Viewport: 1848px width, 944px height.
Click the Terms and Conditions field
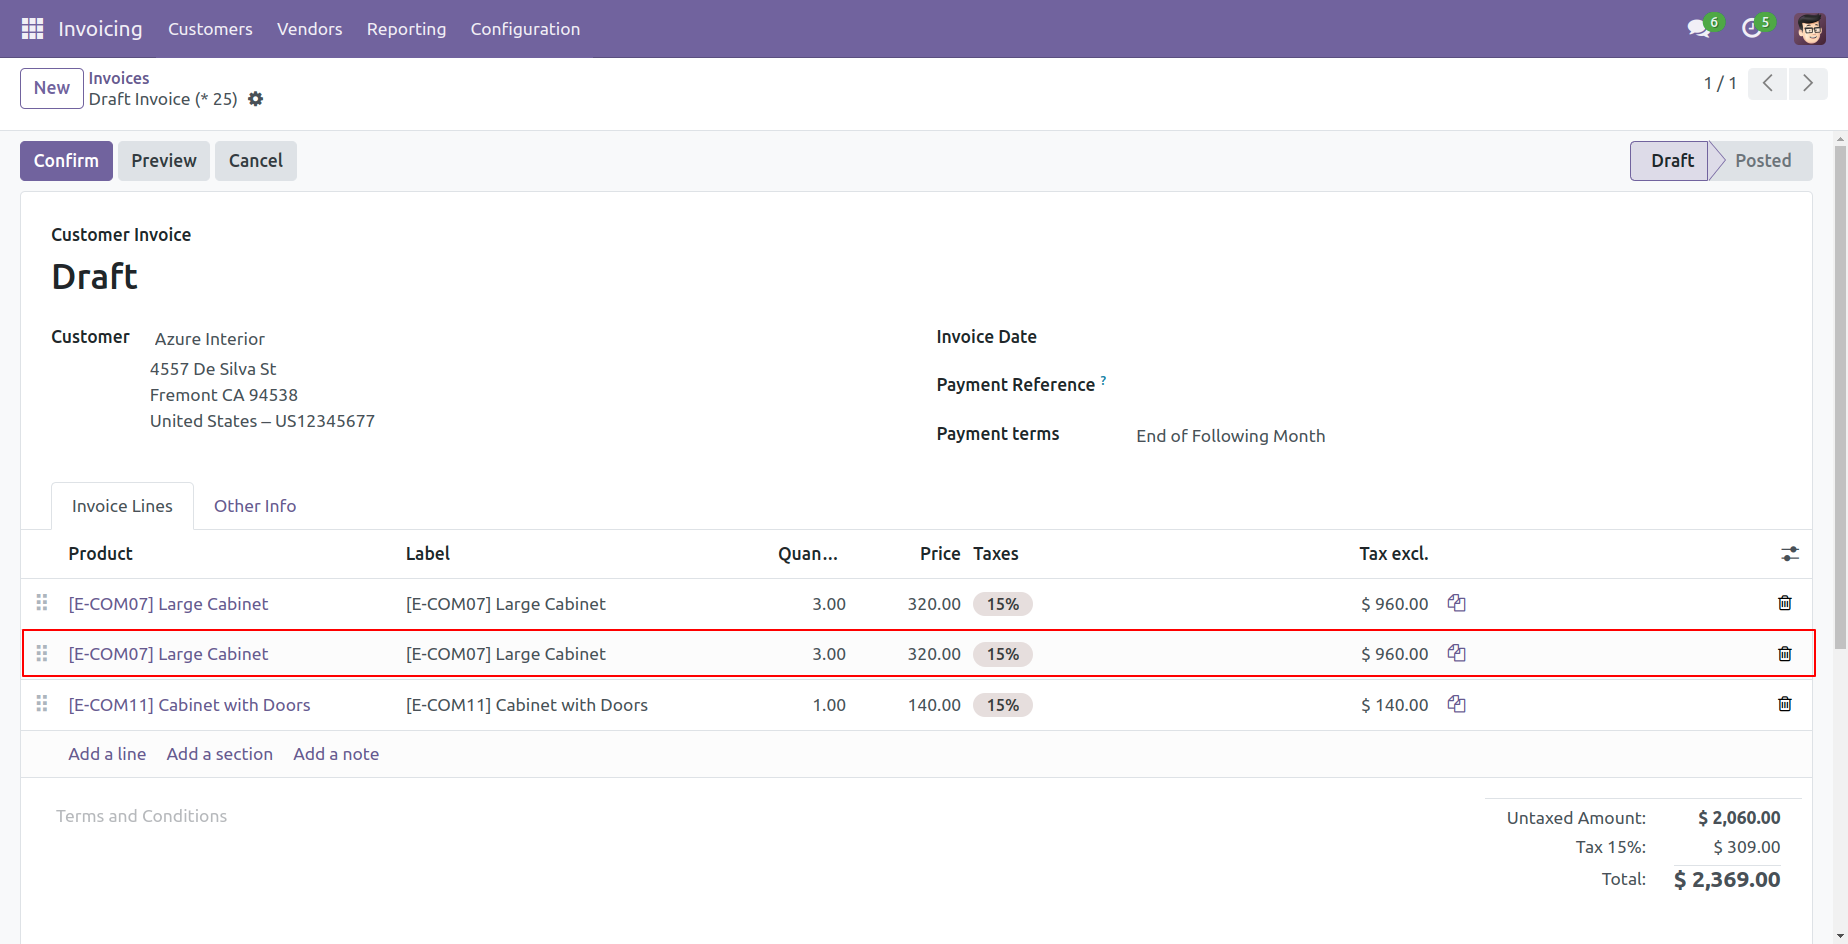click(142, 816)
